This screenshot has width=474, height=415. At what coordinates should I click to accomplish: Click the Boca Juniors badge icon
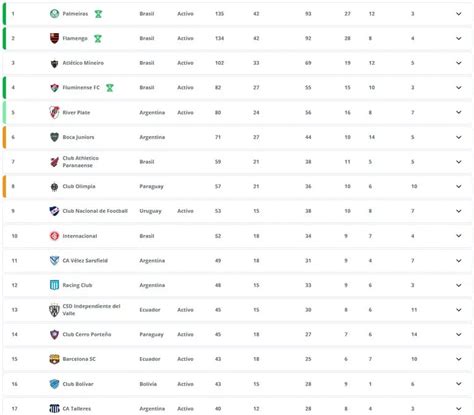tap(54, 137)
